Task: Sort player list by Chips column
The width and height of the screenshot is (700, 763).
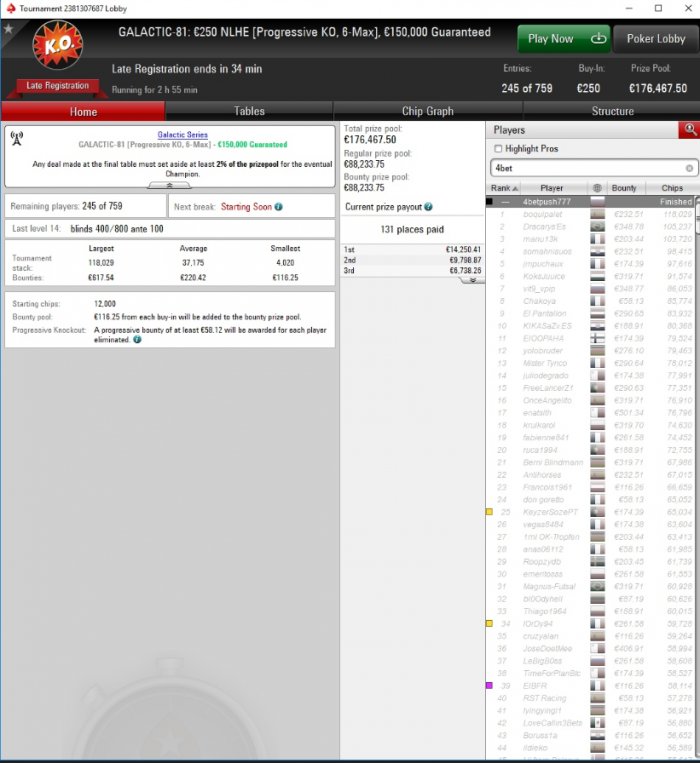Action: 672,188
